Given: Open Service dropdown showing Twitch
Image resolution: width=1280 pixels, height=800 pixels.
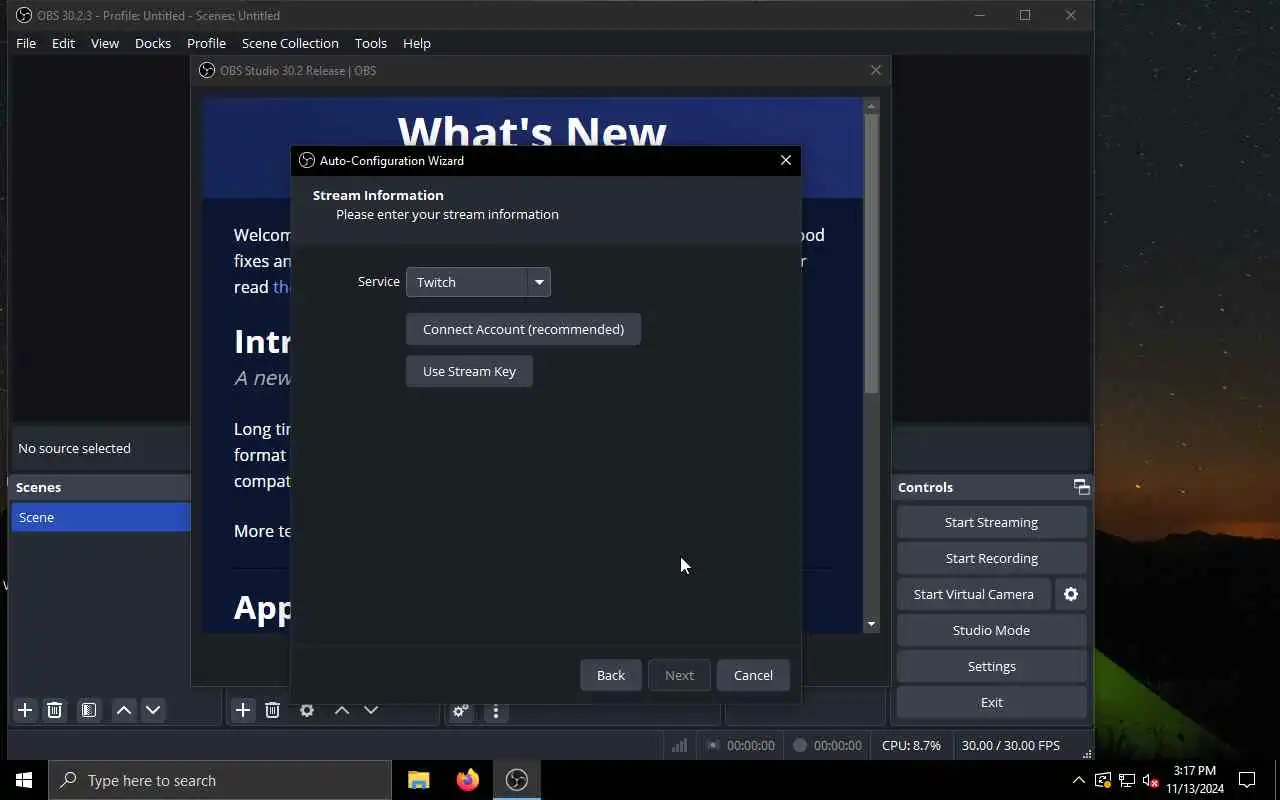Looking at the screenshot, I should pyautogui.click(x=478, y=282).
